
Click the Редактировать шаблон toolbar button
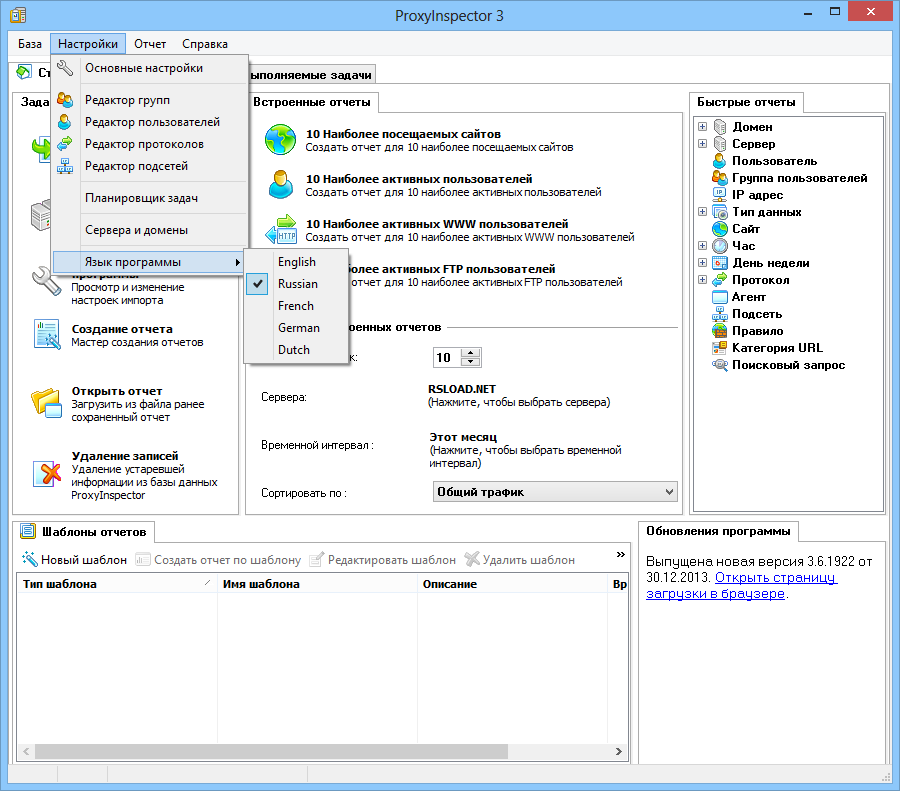382,559
